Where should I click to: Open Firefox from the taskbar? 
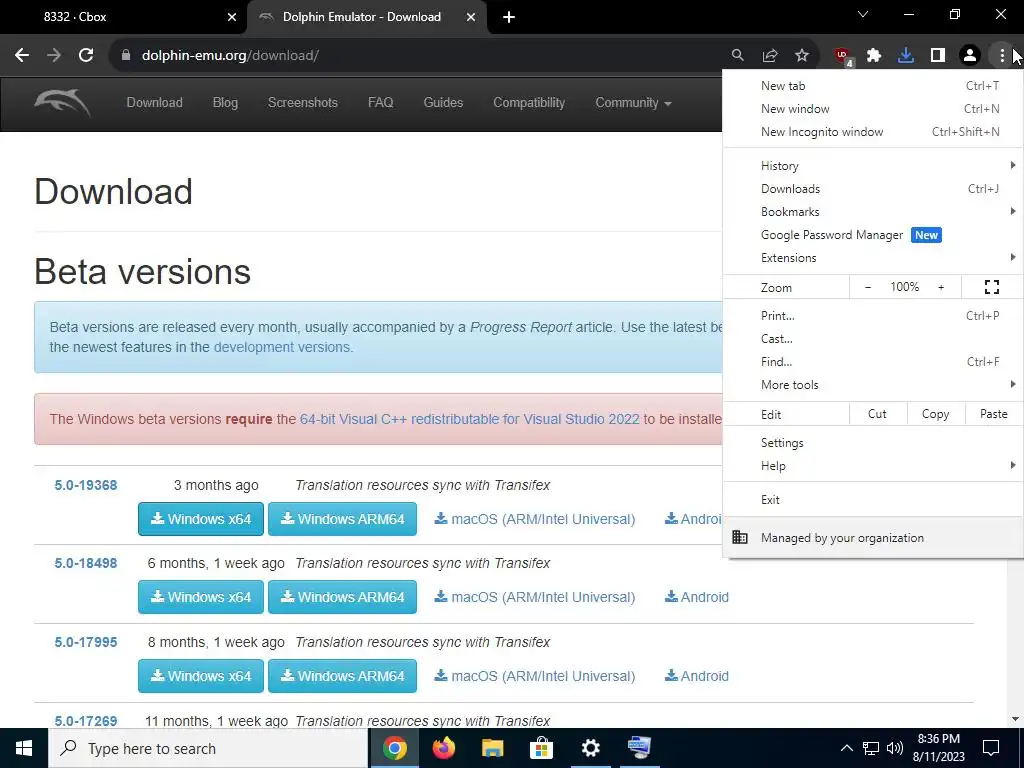click(443, 748)
